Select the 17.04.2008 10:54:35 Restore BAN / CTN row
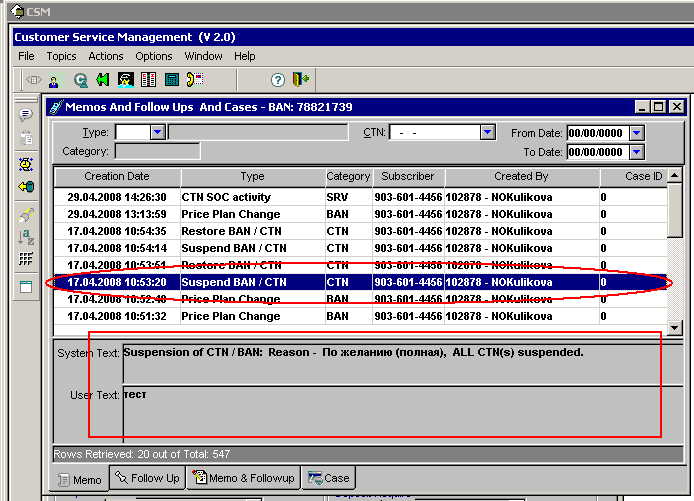 pyautogui.click(x=361, y=231)
